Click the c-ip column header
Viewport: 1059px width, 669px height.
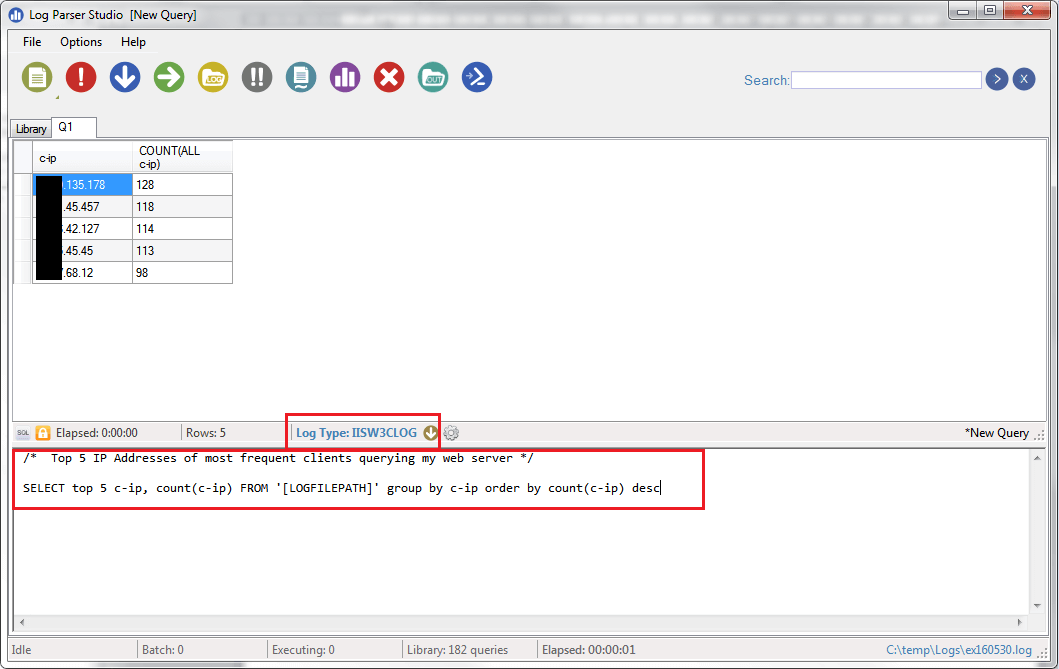pos(82,158)
